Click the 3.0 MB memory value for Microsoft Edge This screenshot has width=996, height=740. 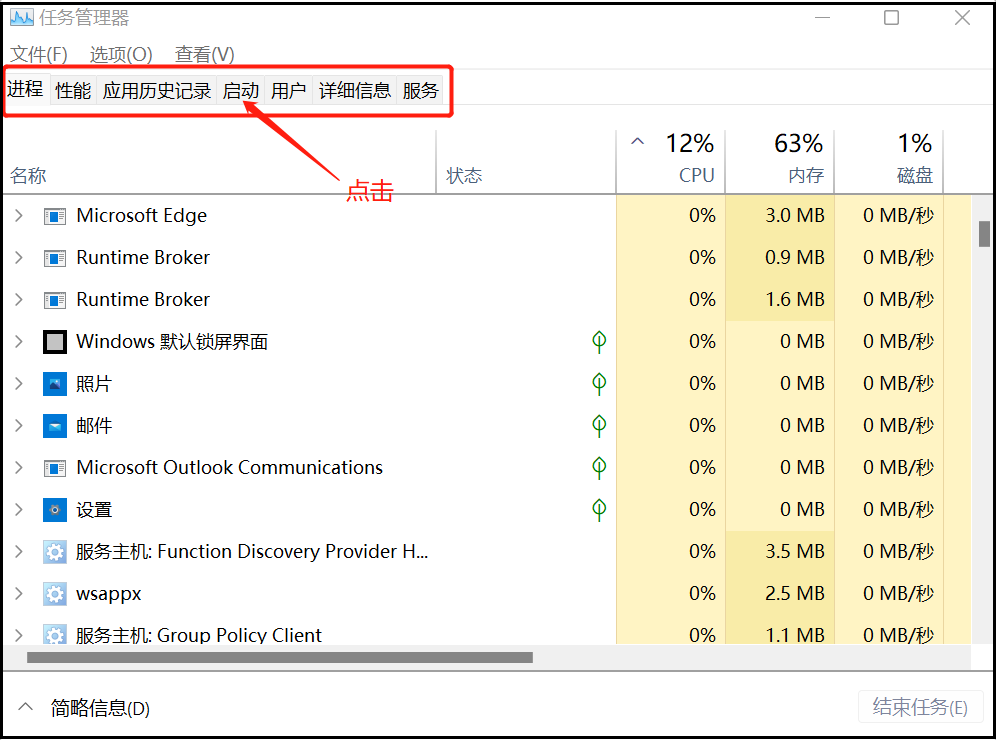click(795, 216)
